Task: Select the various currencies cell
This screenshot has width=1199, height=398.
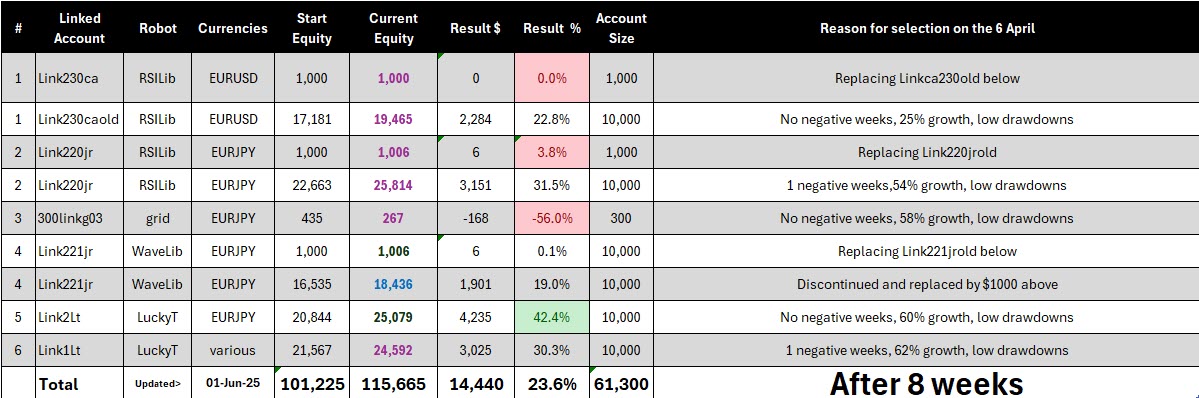Action: coord(232,351)
